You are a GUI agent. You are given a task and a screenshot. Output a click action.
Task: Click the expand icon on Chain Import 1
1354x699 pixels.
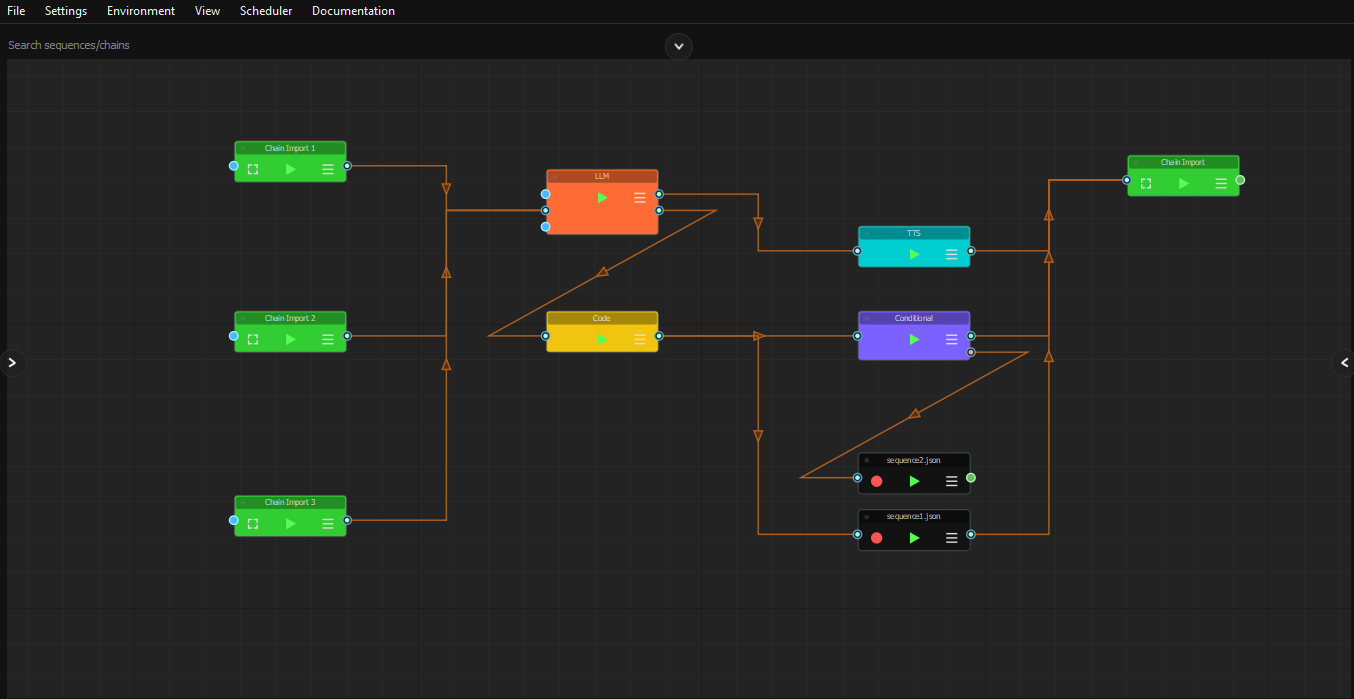(x=253, y=169)
